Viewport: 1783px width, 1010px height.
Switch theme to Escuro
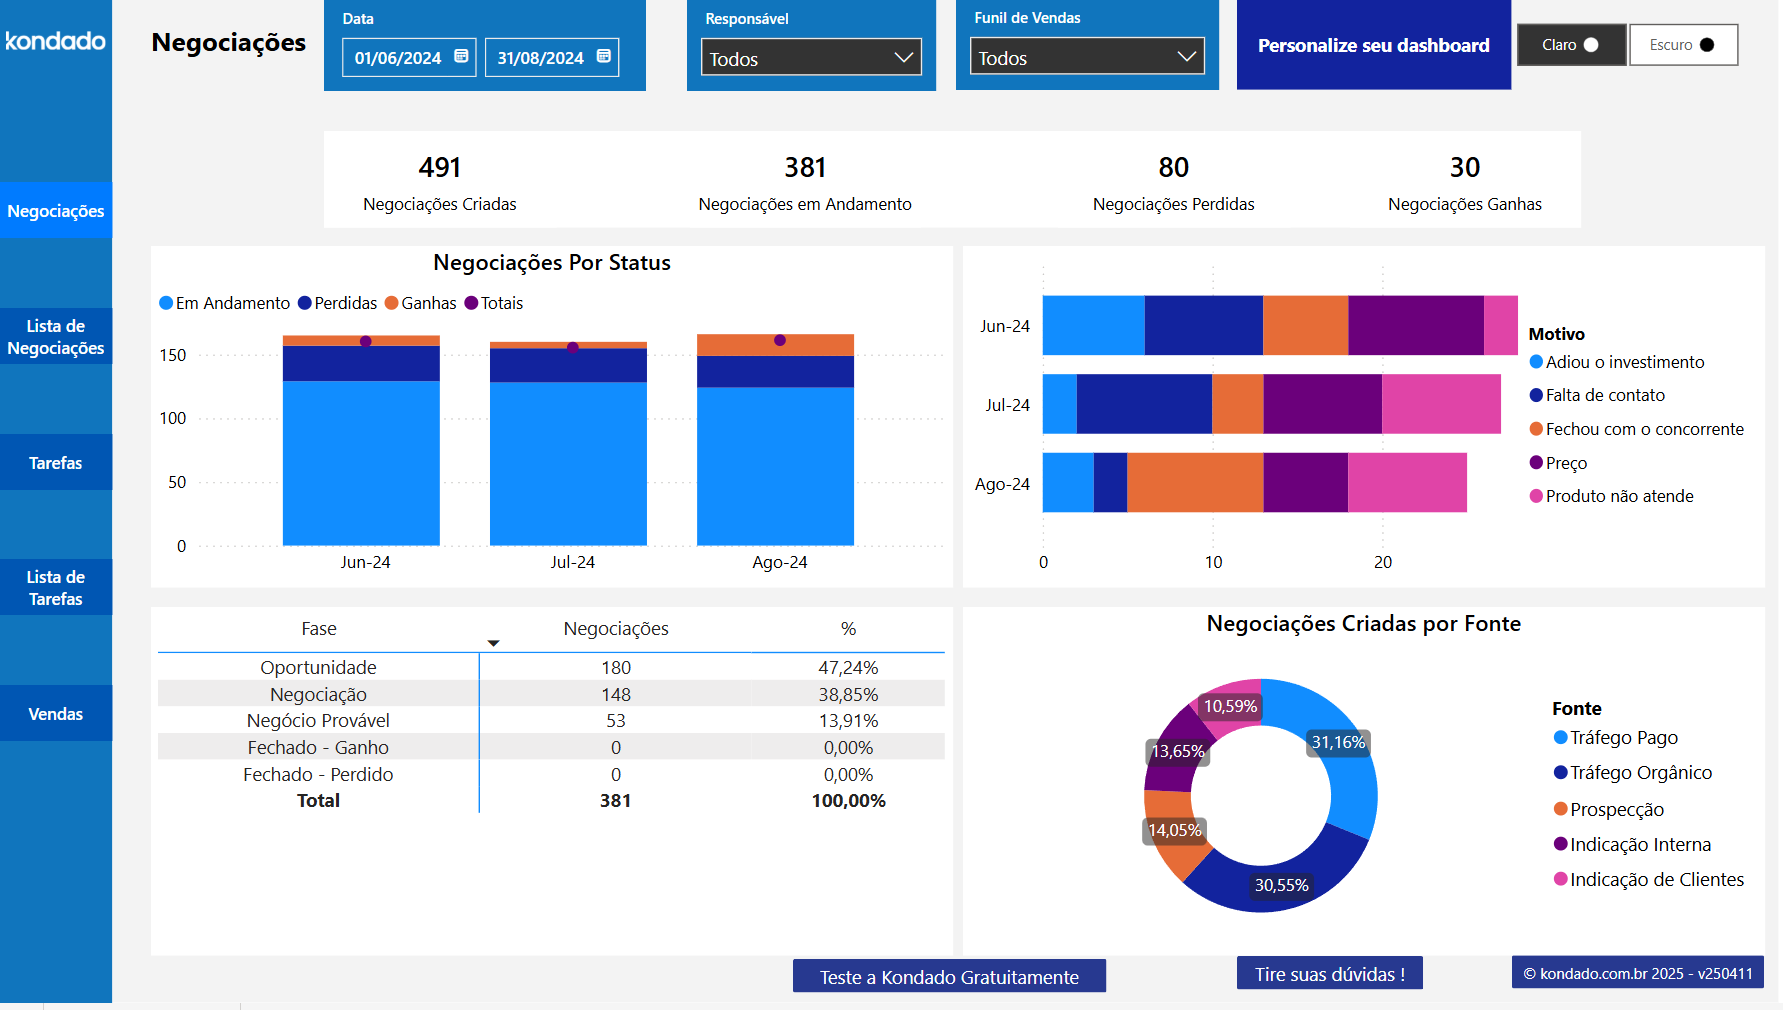pos(1683,45)
